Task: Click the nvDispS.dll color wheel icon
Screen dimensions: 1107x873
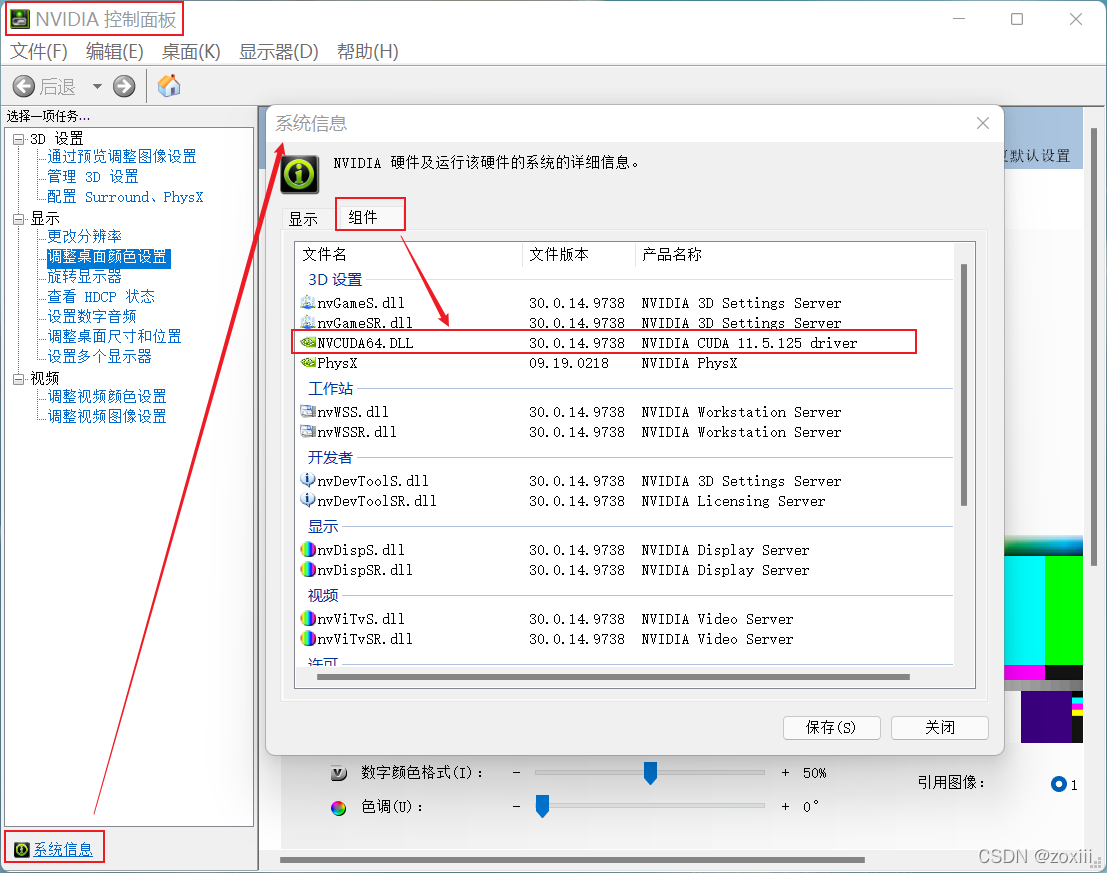Action: [x=308, y=549]
